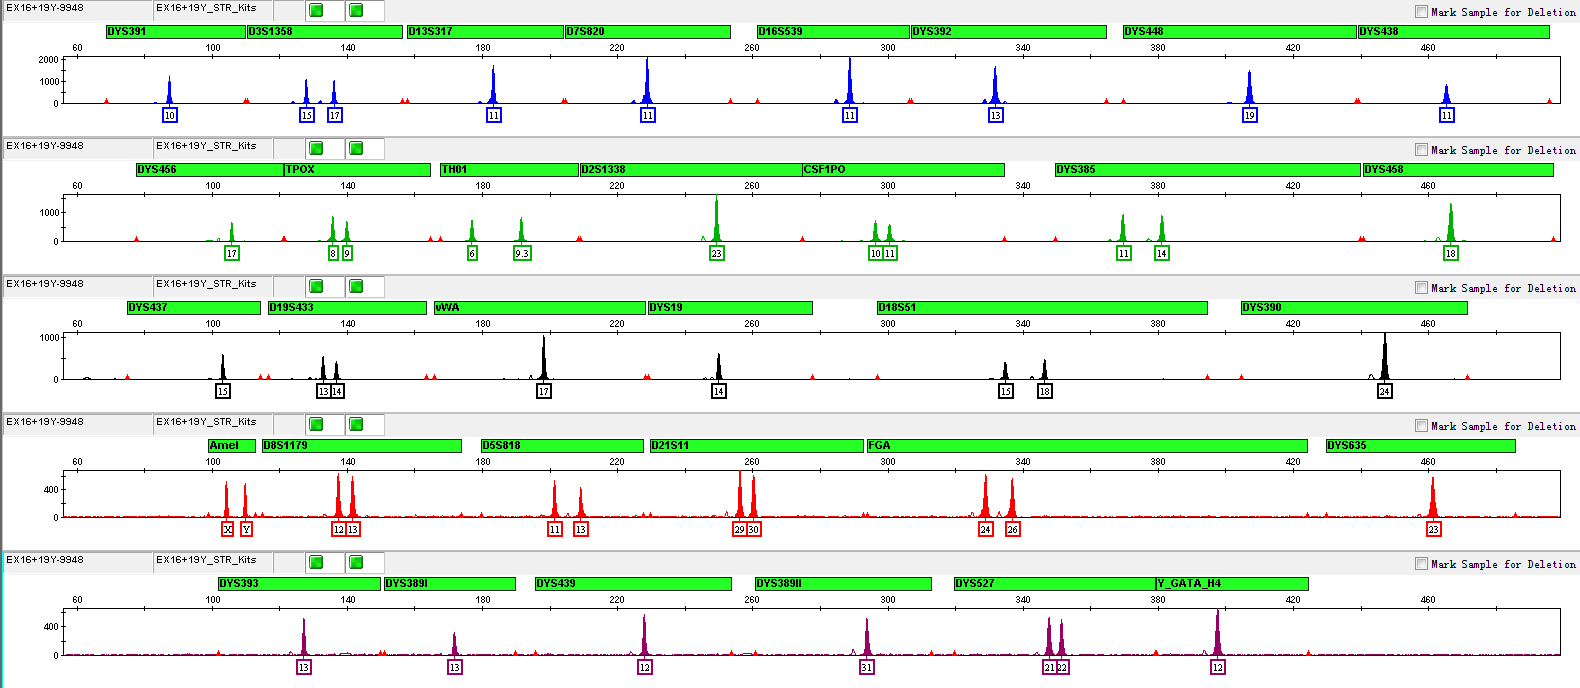Select the DYS392 marker header bar

[1009, 32]
